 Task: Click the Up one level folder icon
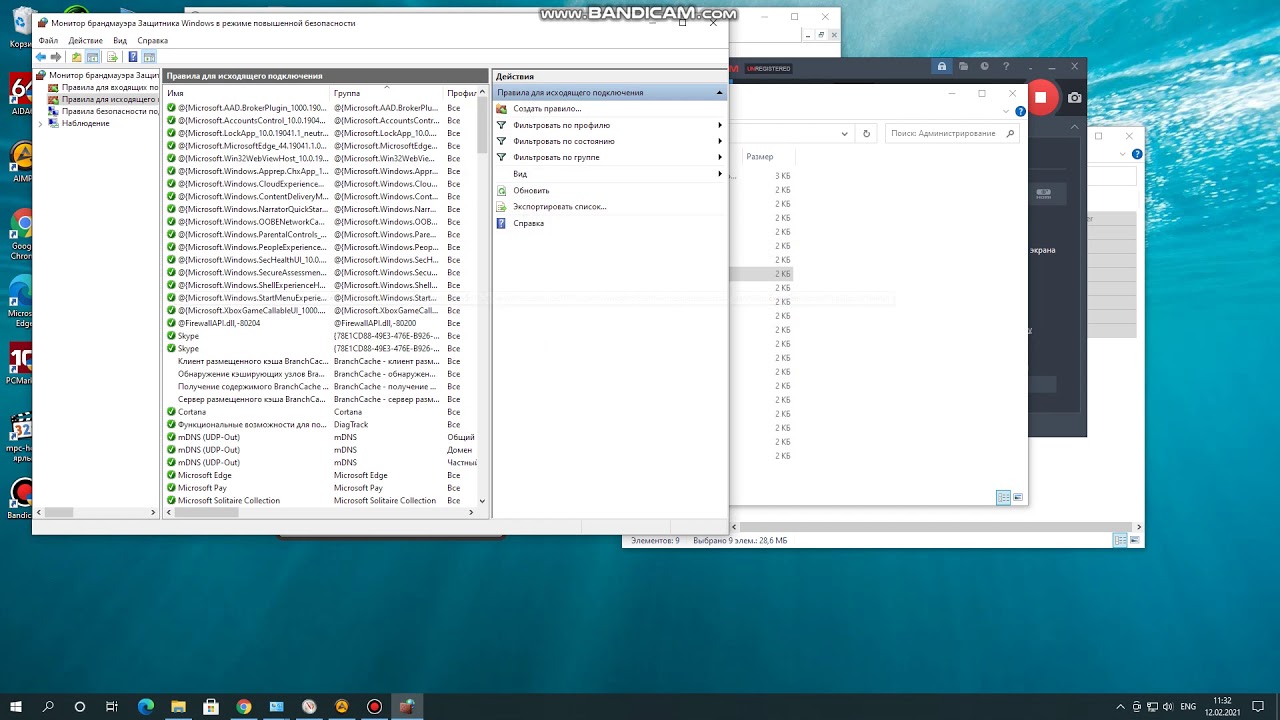(76, 57)
